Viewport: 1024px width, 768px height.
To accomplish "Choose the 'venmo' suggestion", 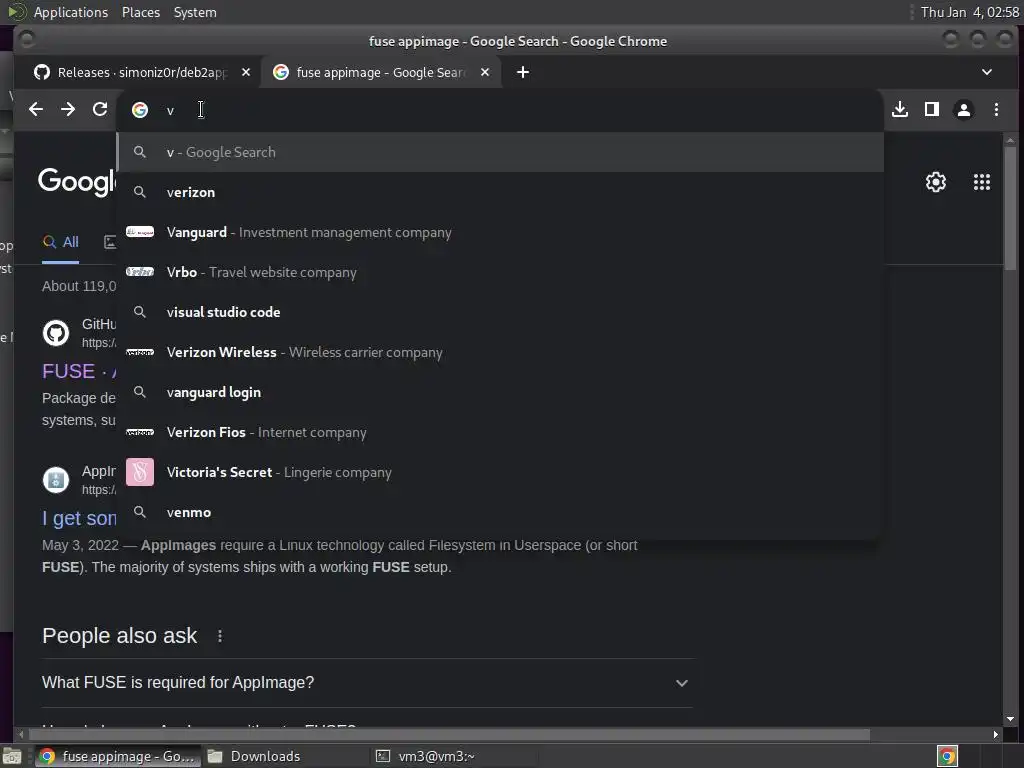I will pos(500,513).
